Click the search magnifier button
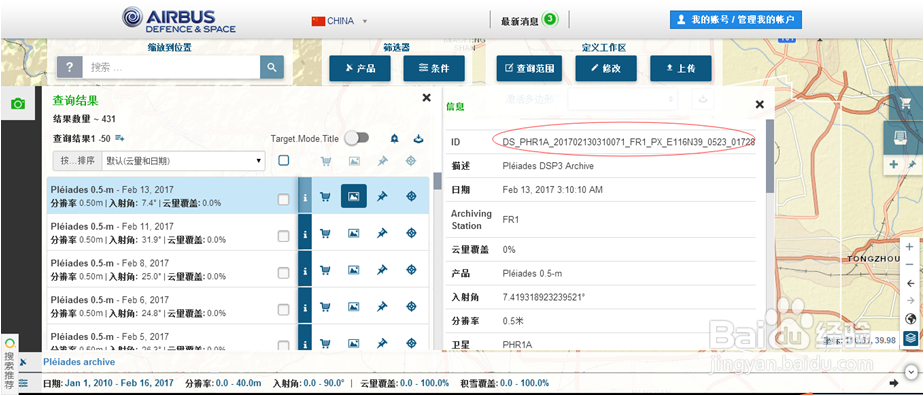This screenshot has width=924, height=396. (272, 67)
